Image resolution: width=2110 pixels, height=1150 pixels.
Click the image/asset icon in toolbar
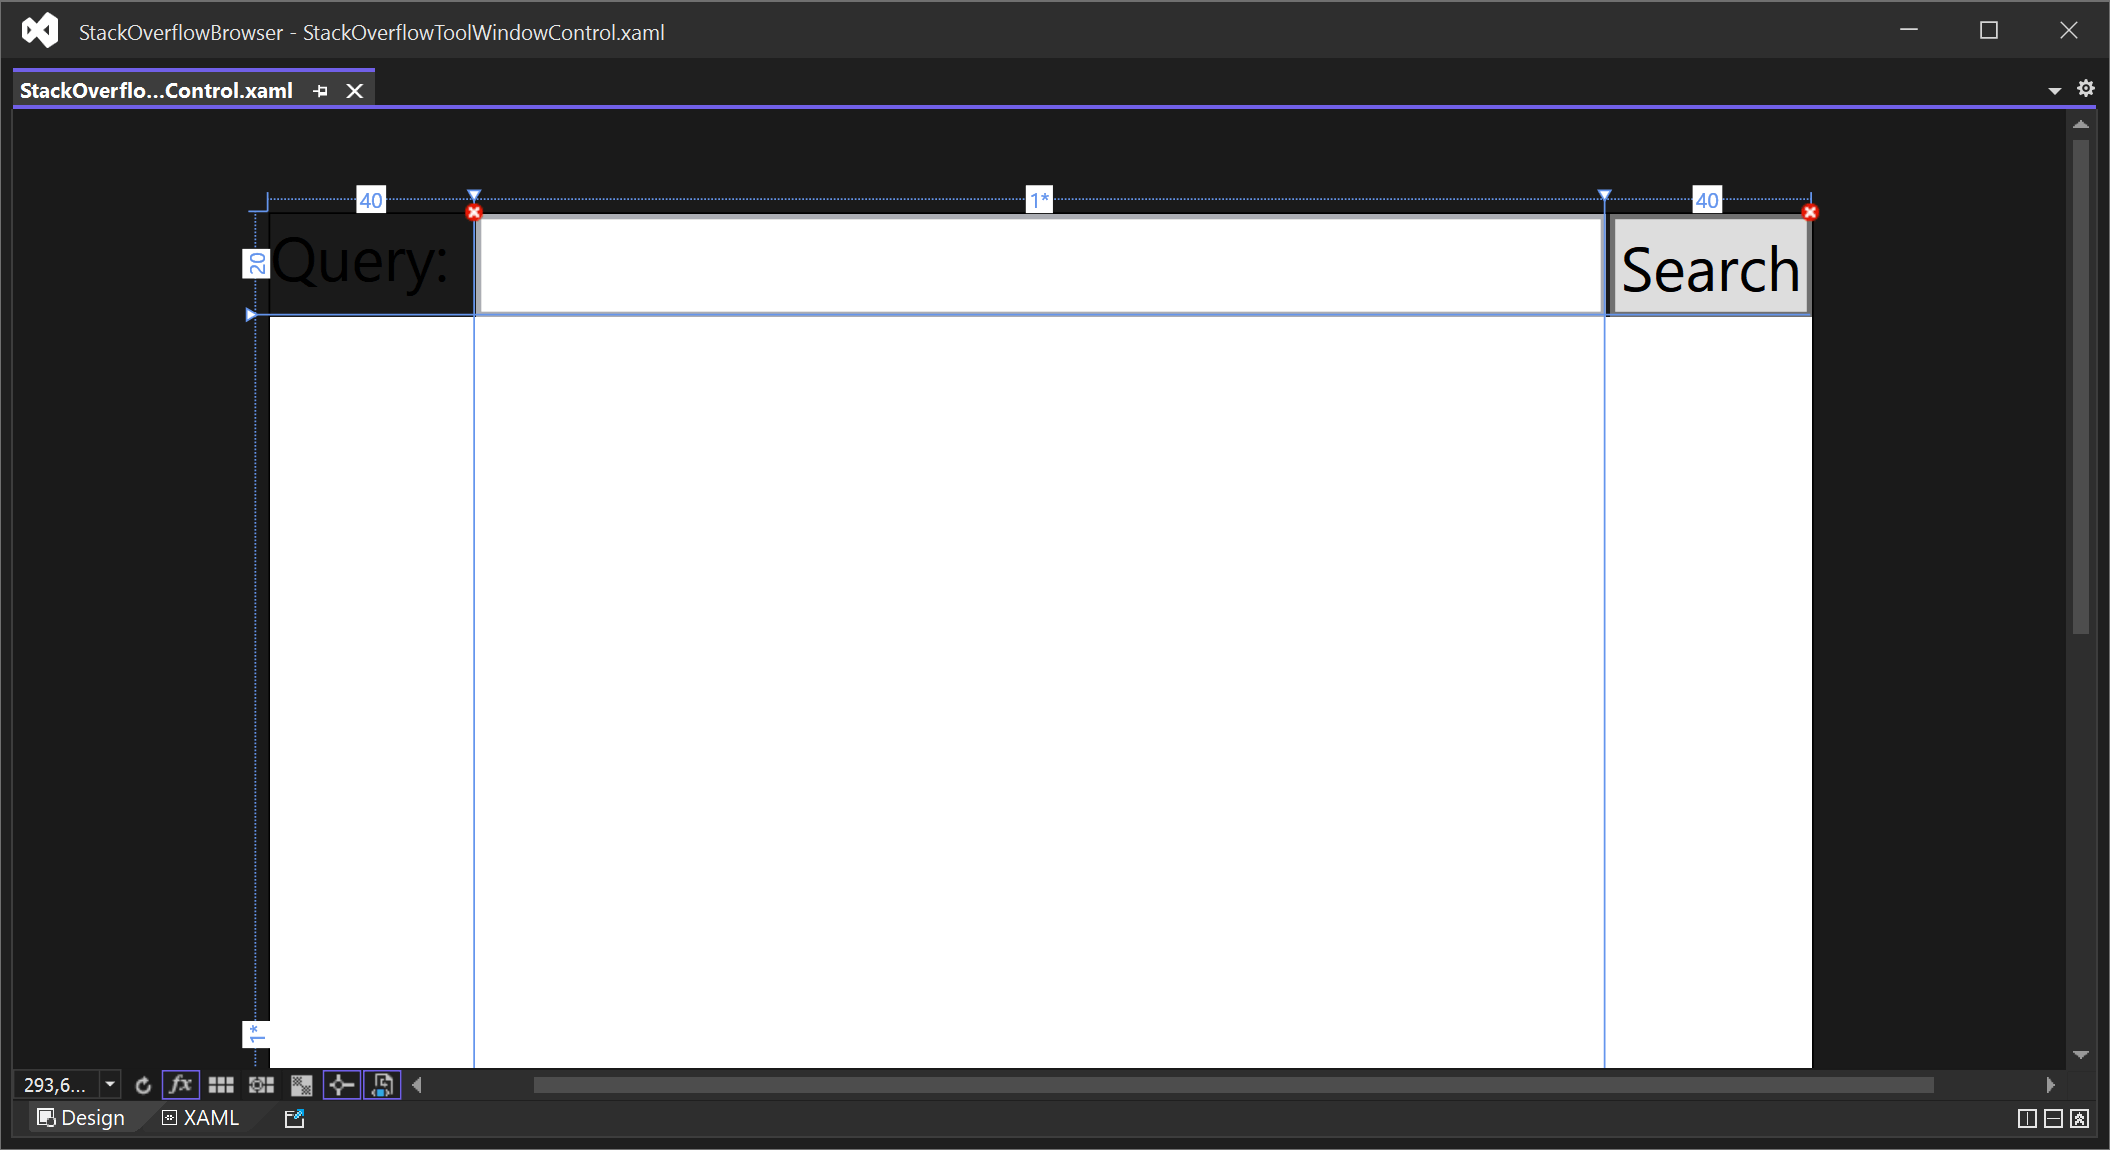[302, 1085]
